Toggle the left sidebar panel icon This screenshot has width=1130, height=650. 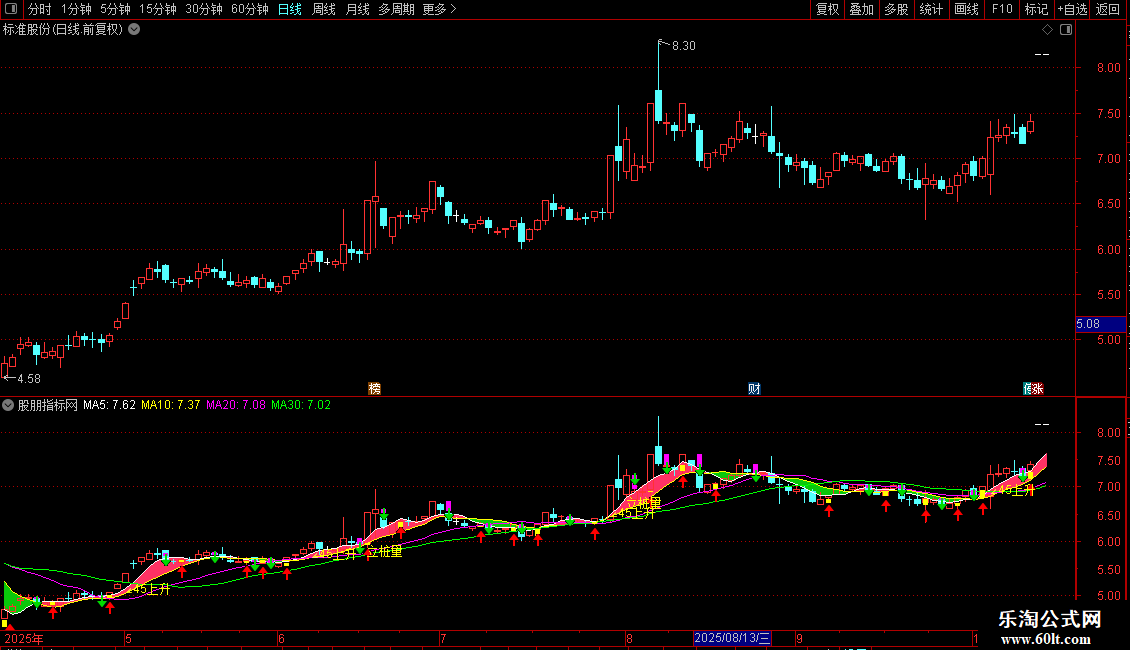pos(11,9)
